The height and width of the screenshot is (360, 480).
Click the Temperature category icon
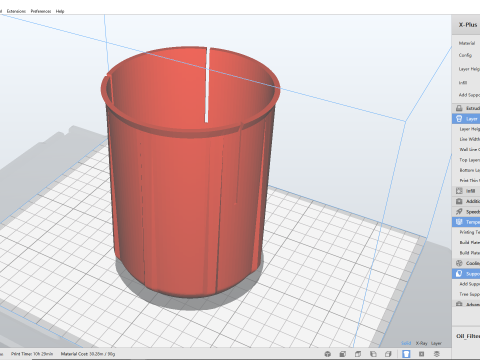pos(459,222)
